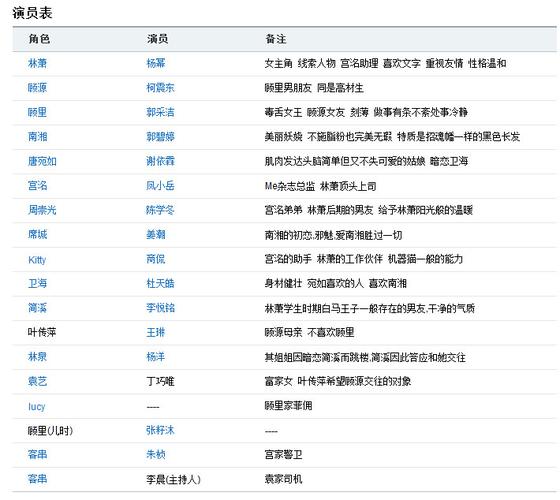This screenshot has width=560, height=500.
Task: Follow the 南湘 character link
Action: pos(38,136)
